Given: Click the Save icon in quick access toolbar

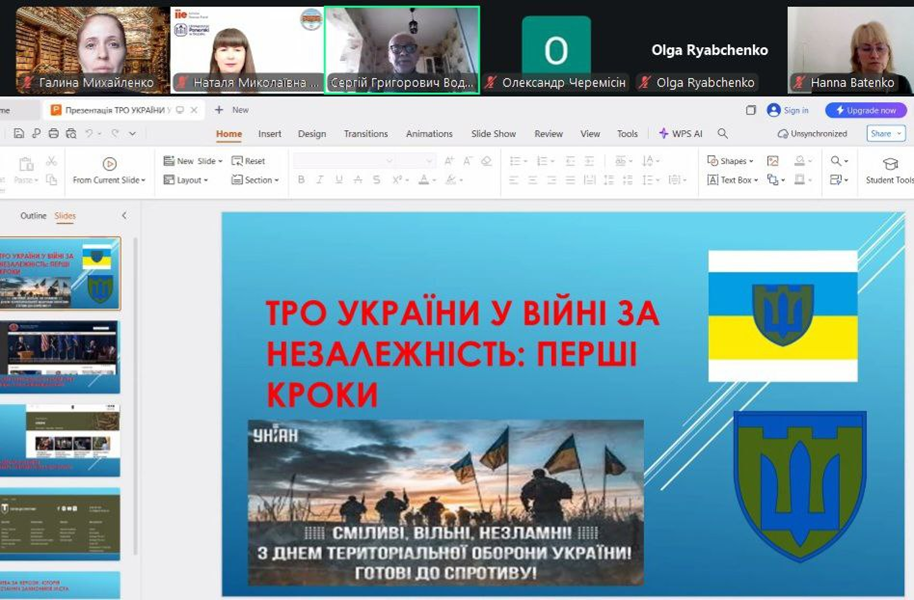Looking at the screenshot, I should coord(19,134).
